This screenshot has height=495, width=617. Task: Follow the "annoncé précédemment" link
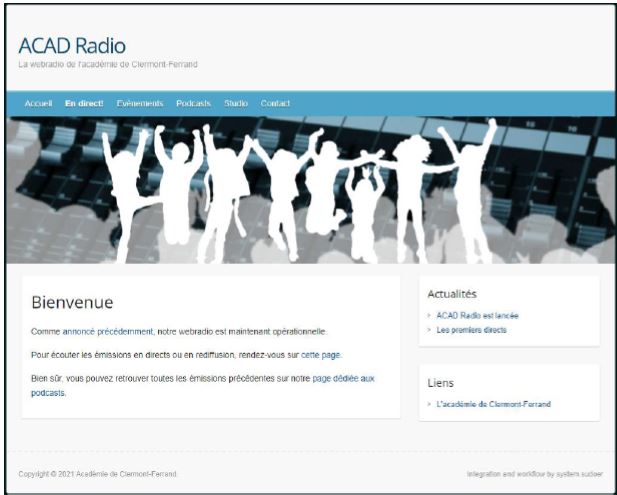(108, 331)
